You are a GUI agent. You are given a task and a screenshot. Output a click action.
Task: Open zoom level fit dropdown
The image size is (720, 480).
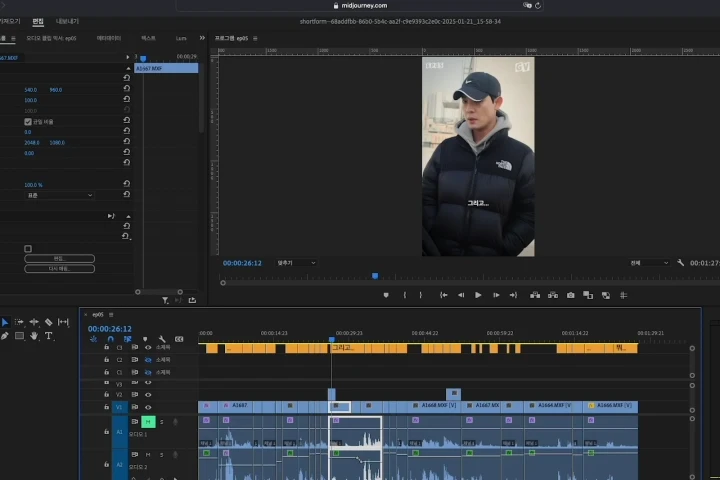(x=296, y=263)
